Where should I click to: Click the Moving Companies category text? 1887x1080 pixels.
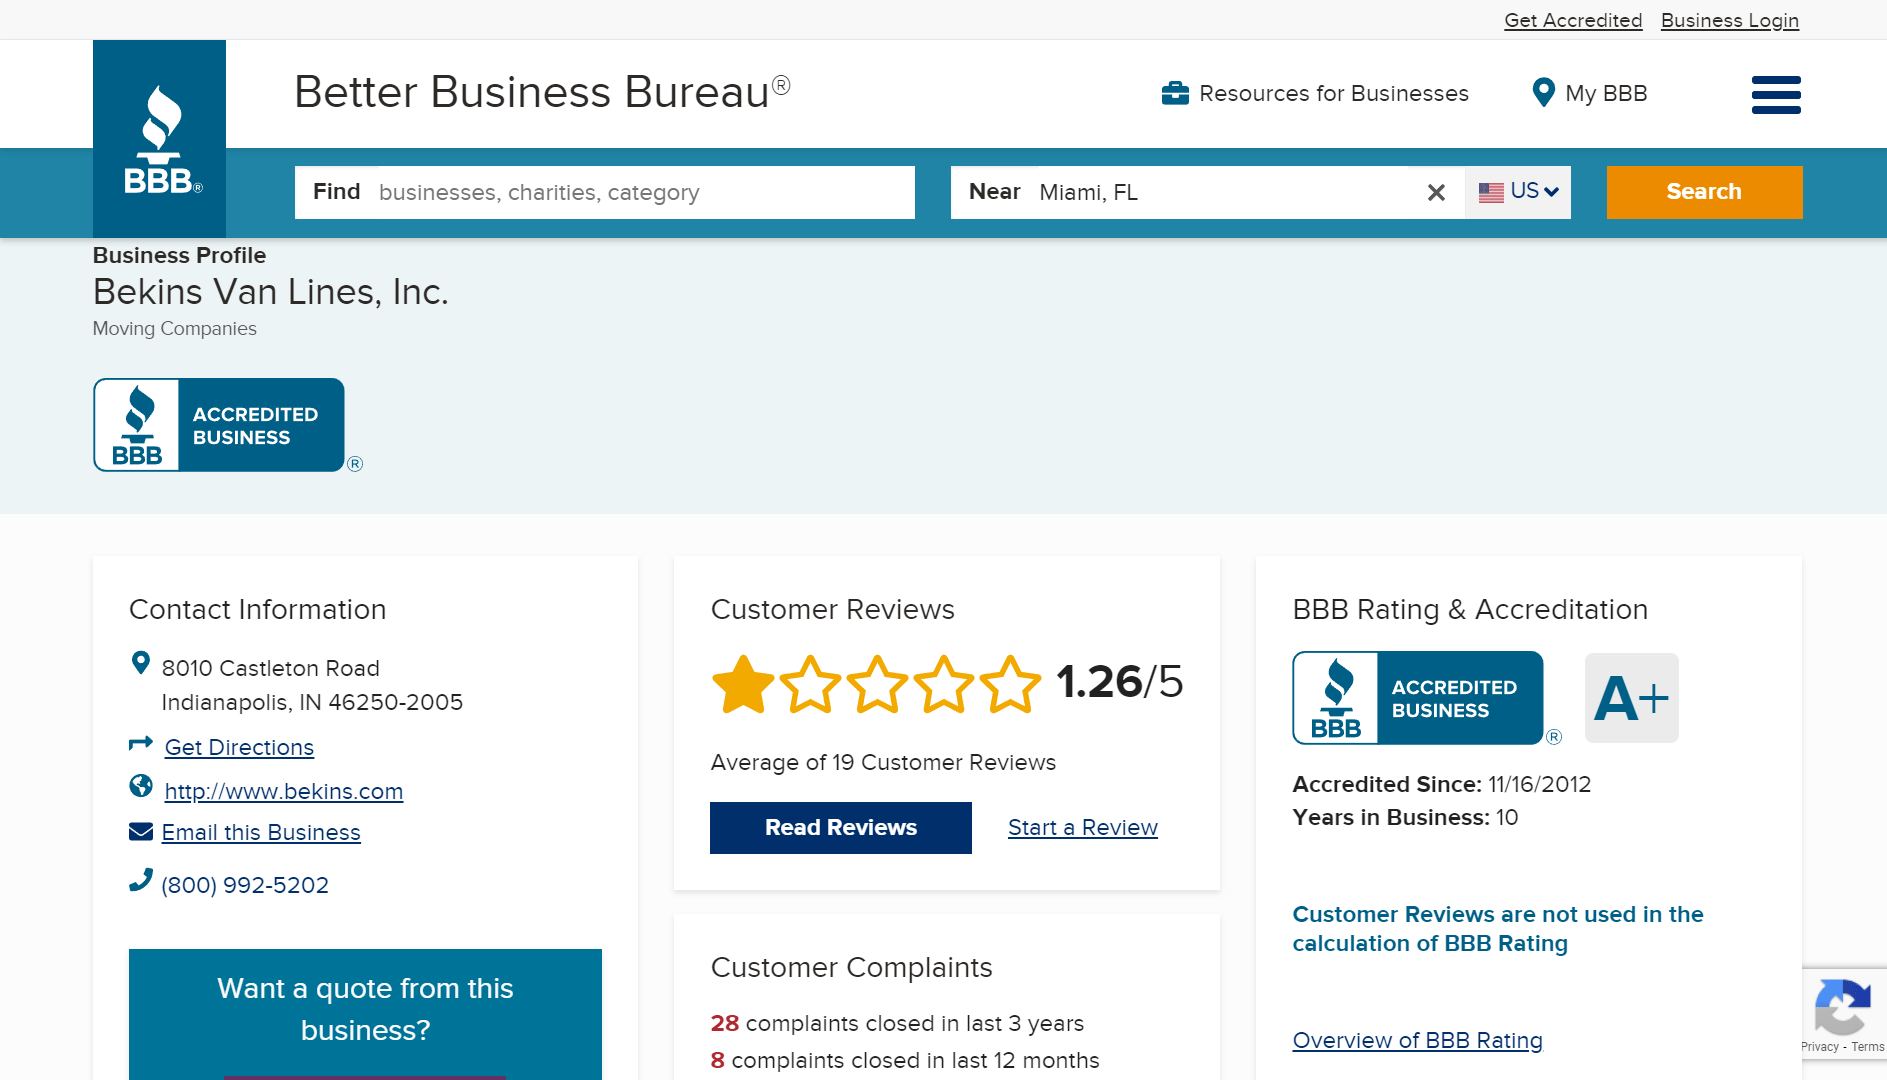[x=175, y=329]
